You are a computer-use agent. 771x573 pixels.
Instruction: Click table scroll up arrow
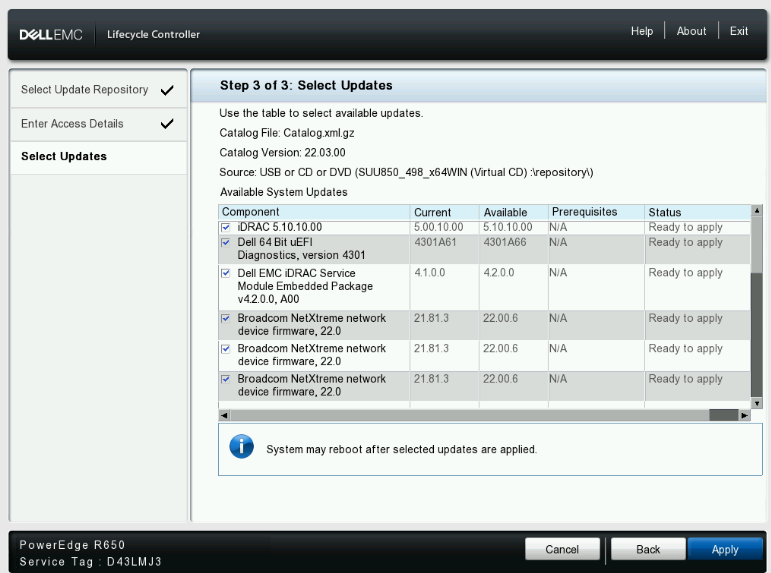coord(757,211)
